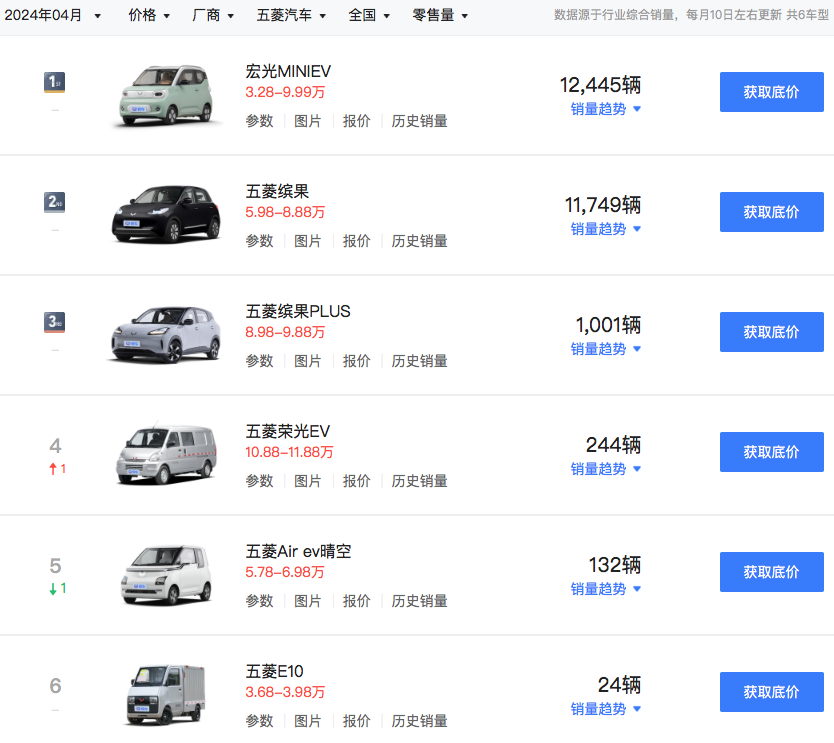The height and width of the screenshot is (743, 834).
Task: View 参数 for 五菱荣光EV
Action: coord(260,481)
